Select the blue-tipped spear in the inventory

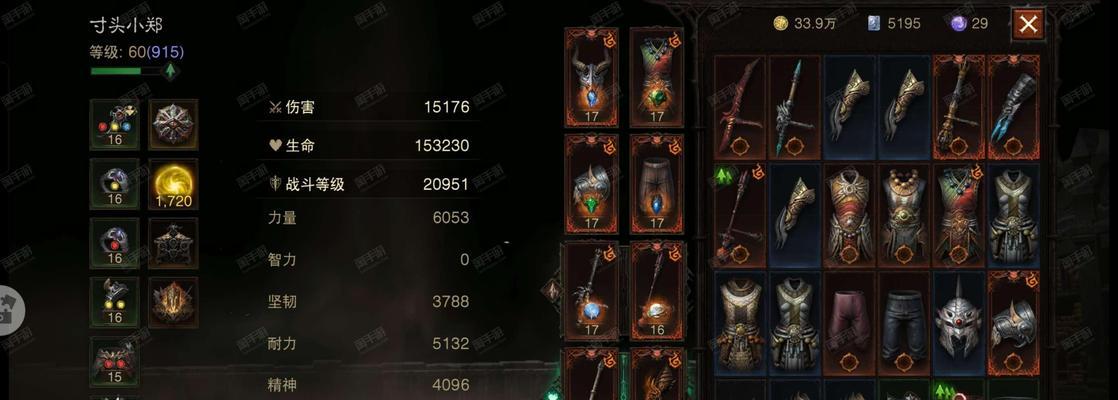point(794,107)
